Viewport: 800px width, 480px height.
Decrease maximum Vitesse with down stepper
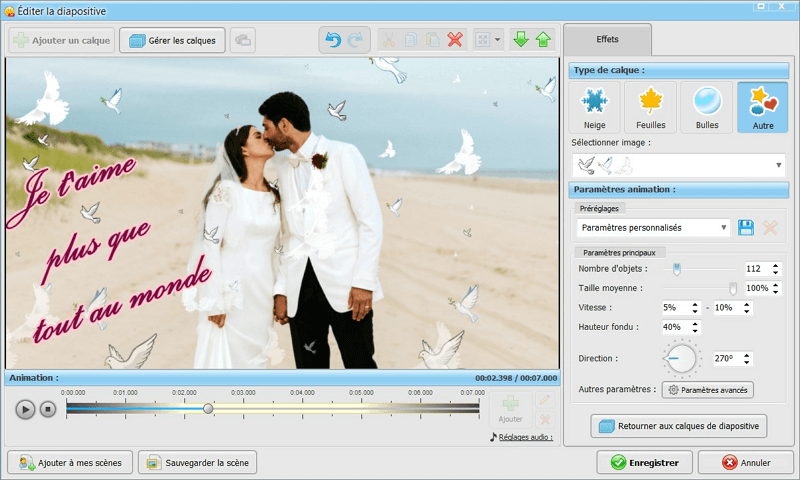[747, 311]
